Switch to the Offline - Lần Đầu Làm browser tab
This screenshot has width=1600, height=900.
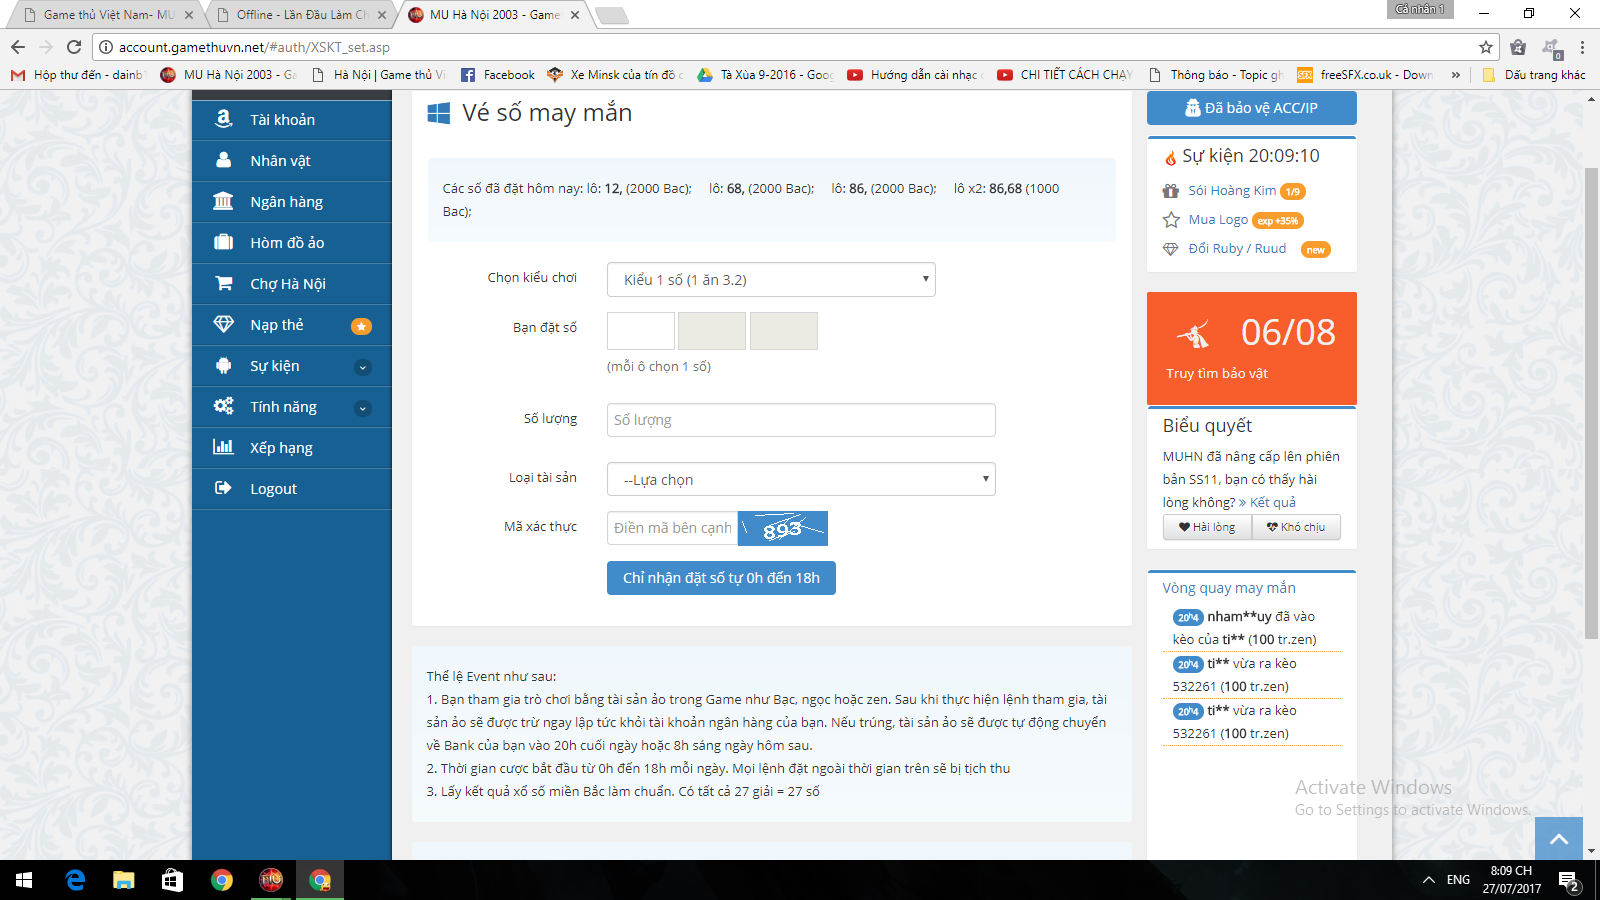coord(300,15)
